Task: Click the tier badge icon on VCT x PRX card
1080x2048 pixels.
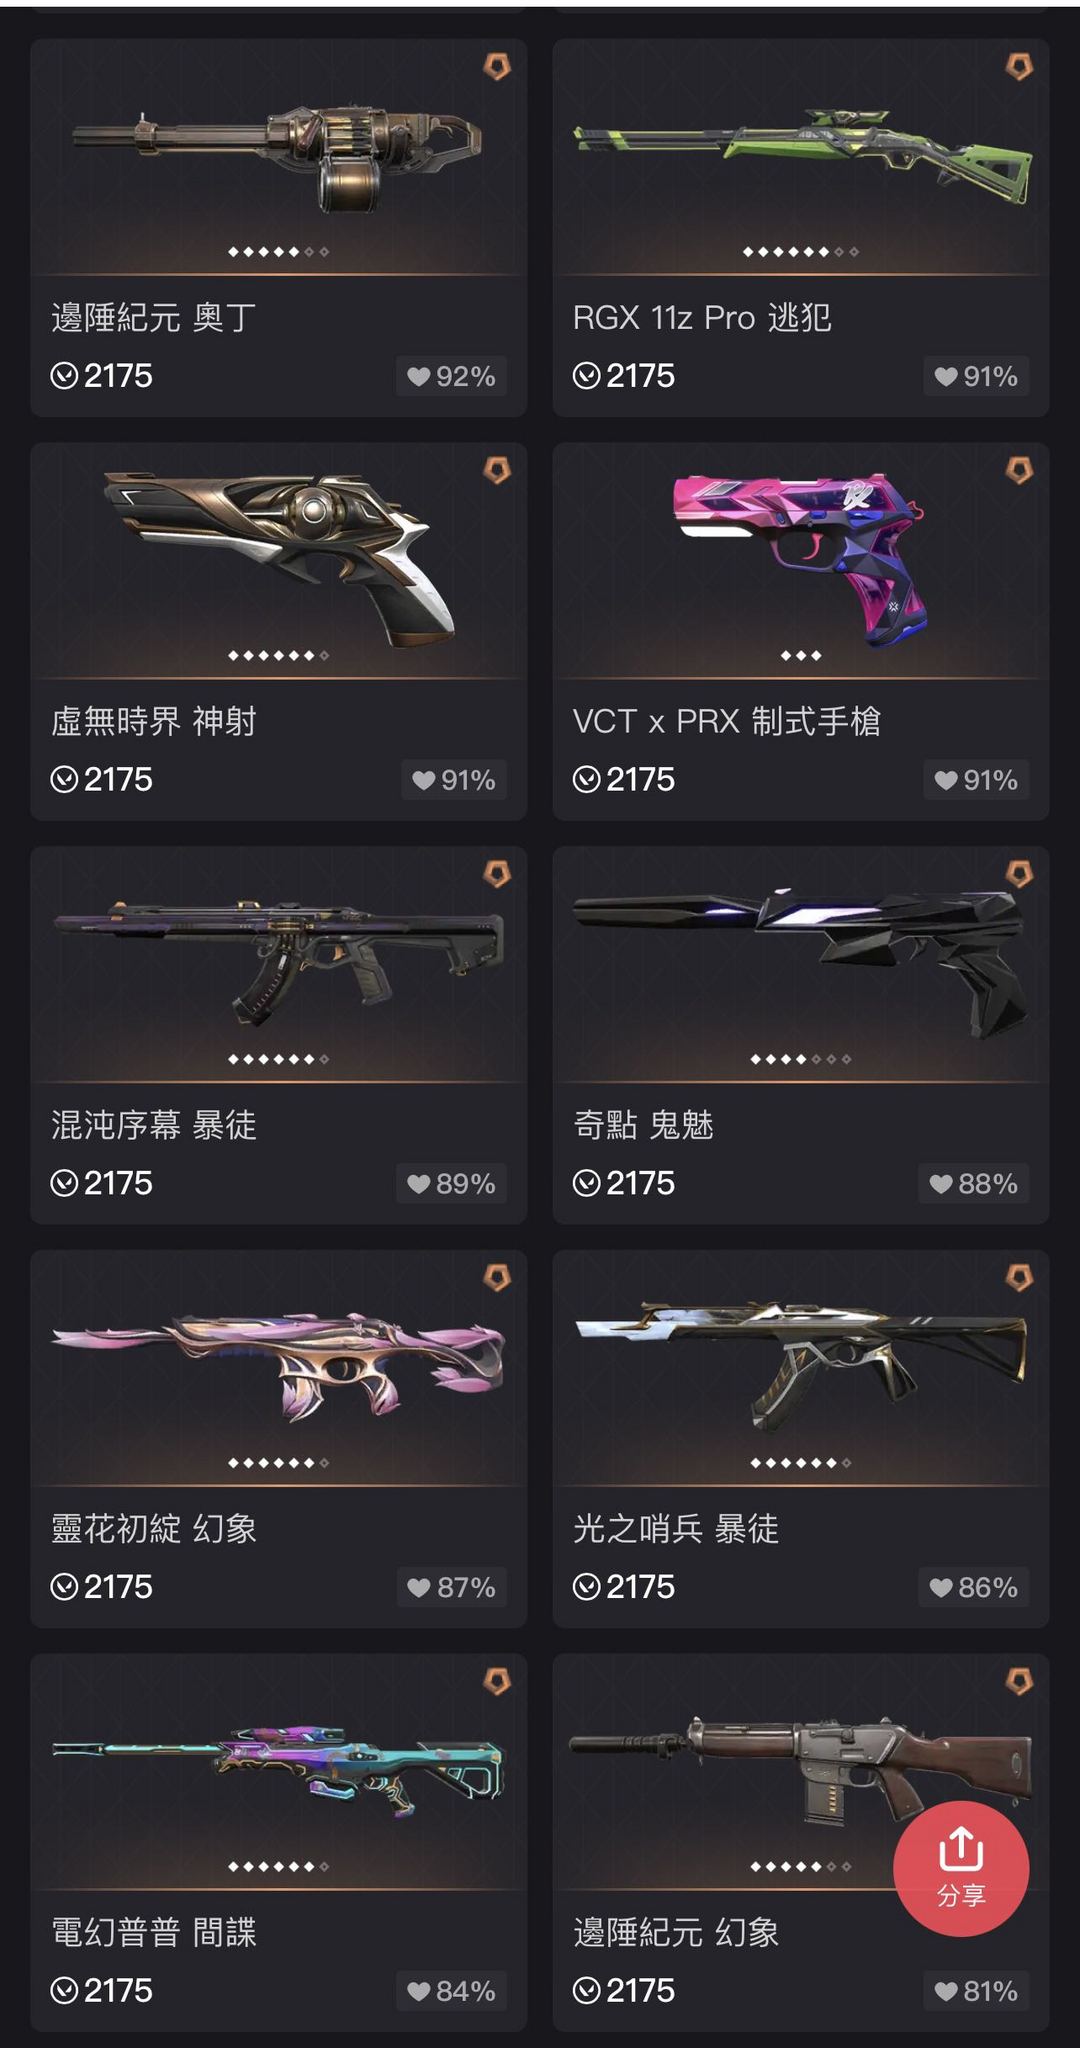Action: (x=1019, y=470)
